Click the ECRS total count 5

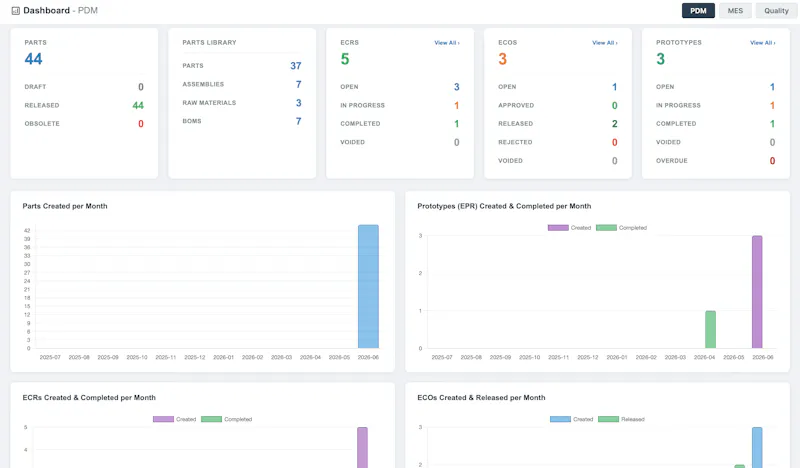click(x=345, y=59)
